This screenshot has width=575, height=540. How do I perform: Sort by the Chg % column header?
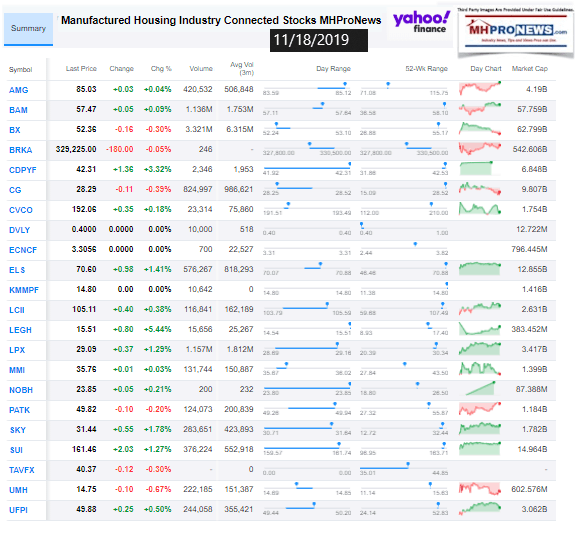(161, 69)
